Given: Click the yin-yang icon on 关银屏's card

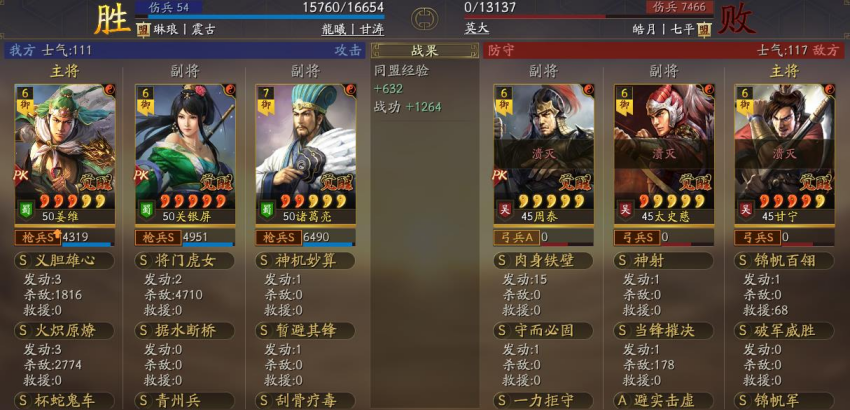Looking at the screenshot, I should click(x=229, y=90).
